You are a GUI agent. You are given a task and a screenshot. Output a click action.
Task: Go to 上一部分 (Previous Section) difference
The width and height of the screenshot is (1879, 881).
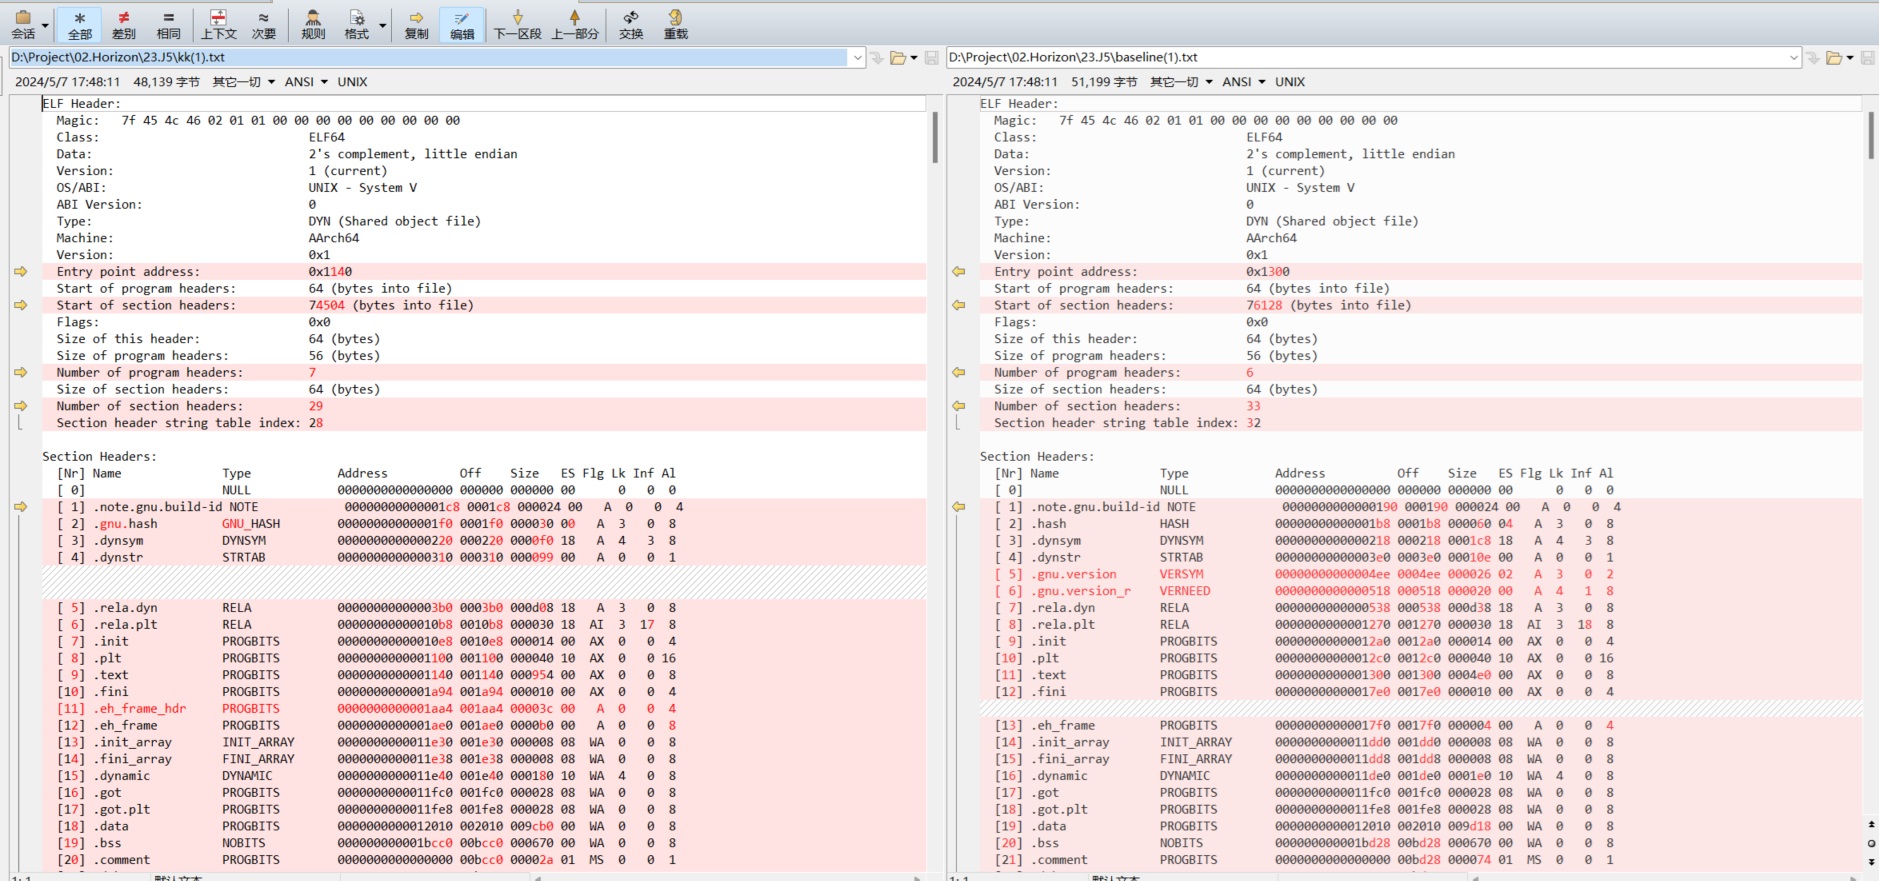pyautogui.click(x=574, y=24)
